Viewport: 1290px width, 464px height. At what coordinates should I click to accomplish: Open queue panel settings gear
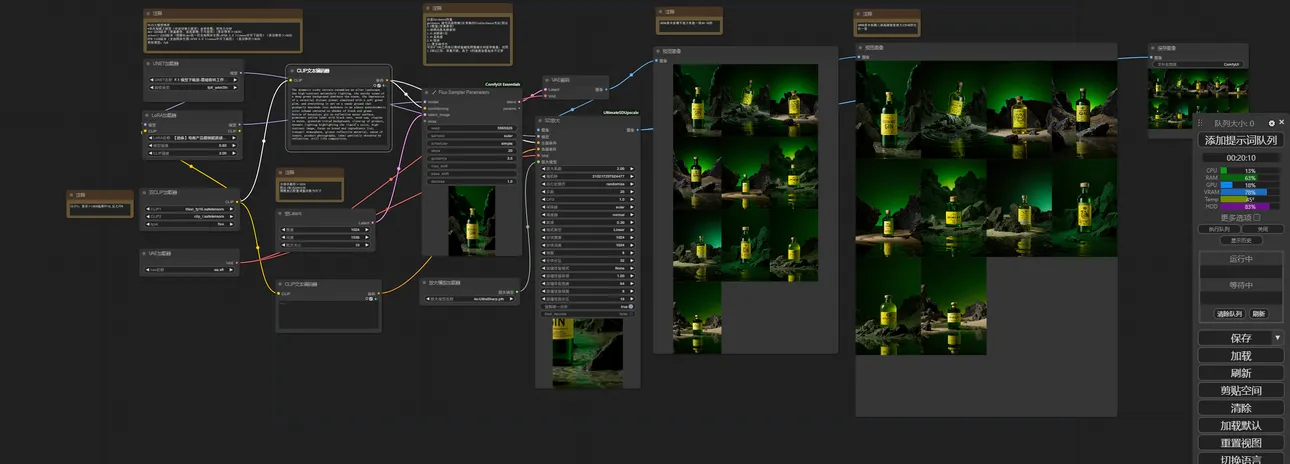pos(1271,123)
